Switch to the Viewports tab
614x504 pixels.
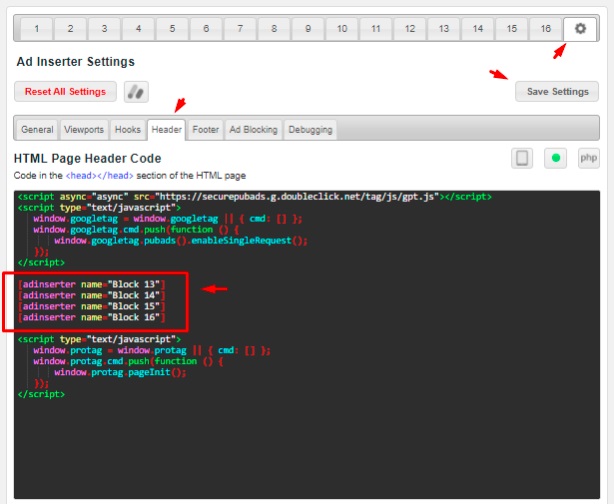pos(84,130)
